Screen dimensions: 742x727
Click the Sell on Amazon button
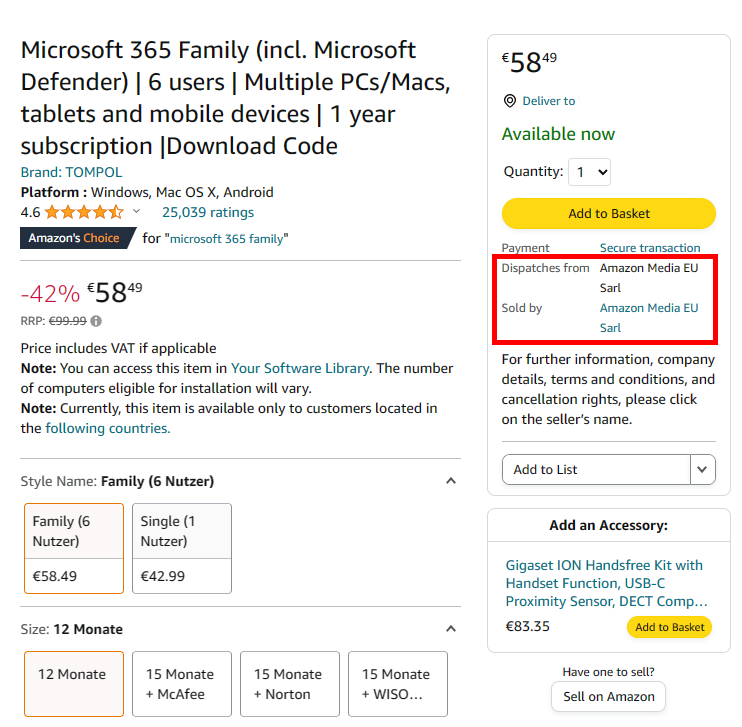(609, 697)
